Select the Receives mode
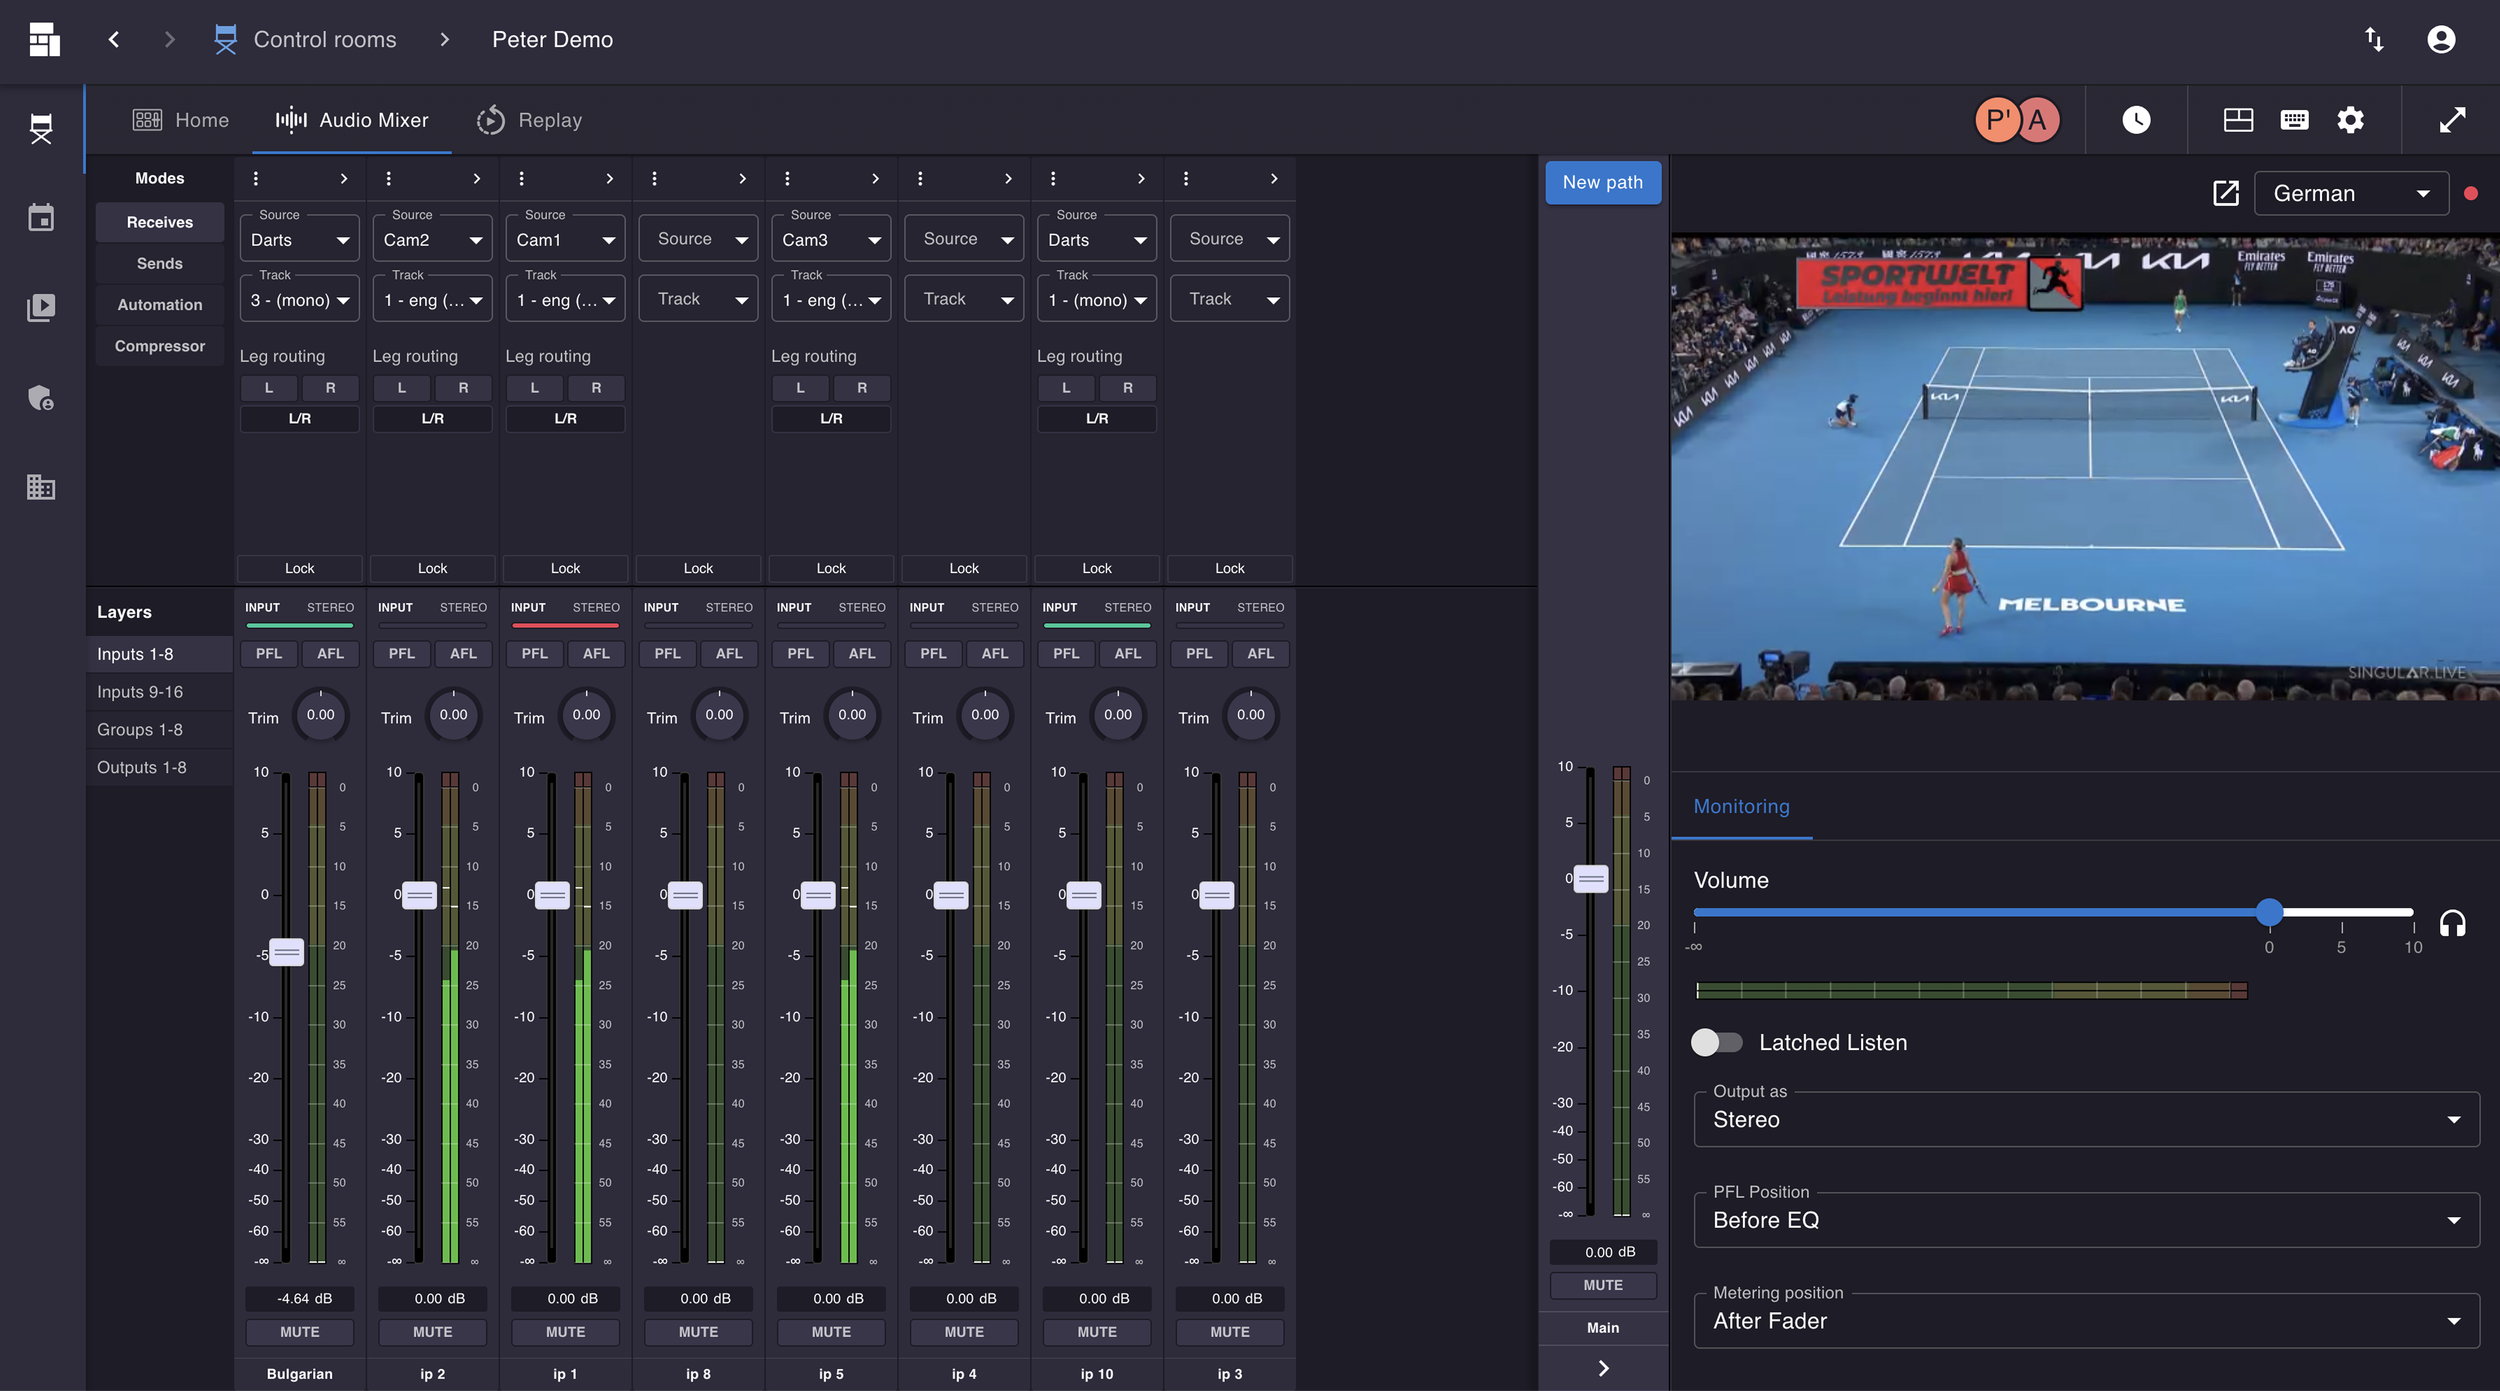Viewport: 2500px width, 1391px height. [x=160, y=222]
